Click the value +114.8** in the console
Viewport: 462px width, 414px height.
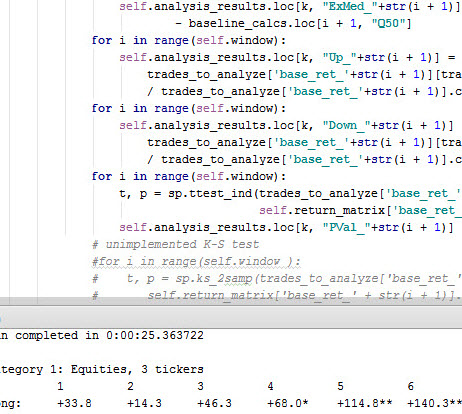coord(365,404)
